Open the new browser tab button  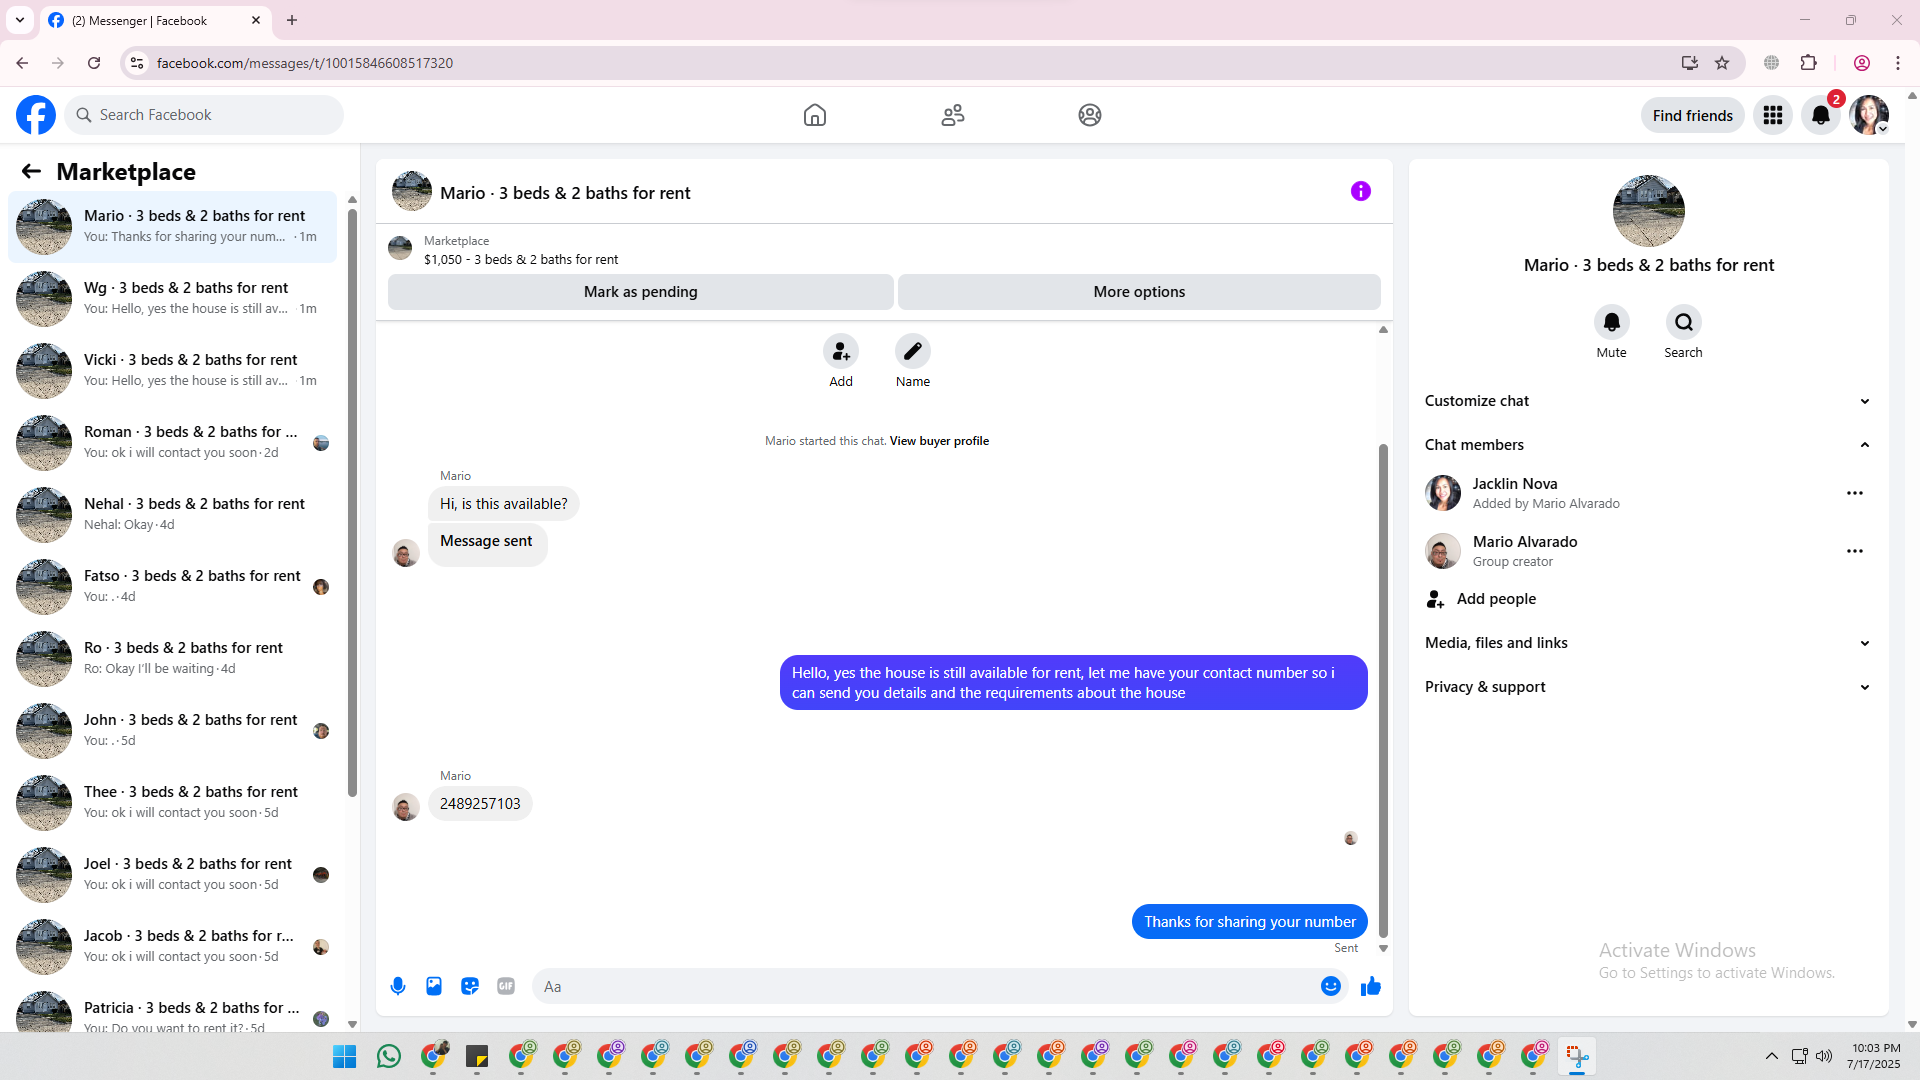(x=292, y=20)
